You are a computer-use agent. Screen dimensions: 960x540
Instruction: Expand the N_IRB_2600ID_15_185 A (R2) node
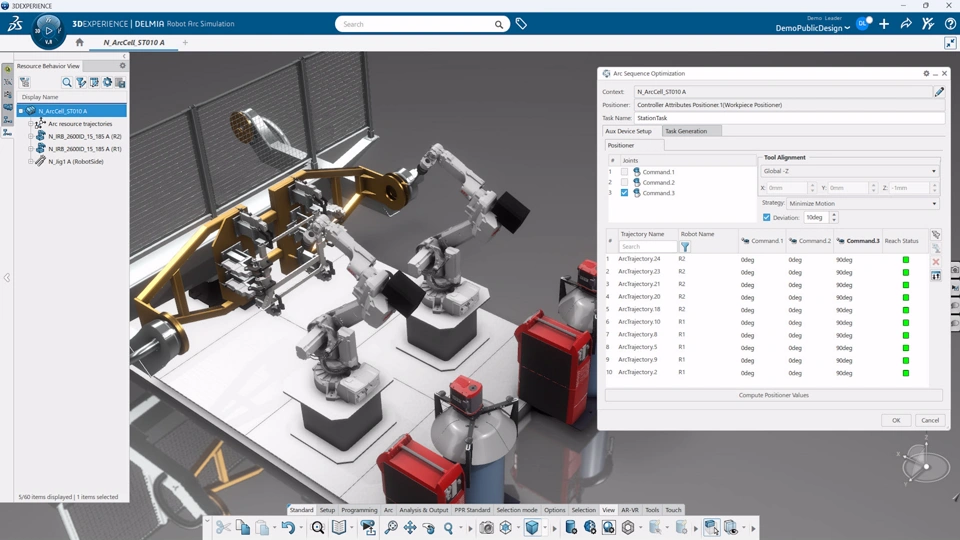[31, 137]
